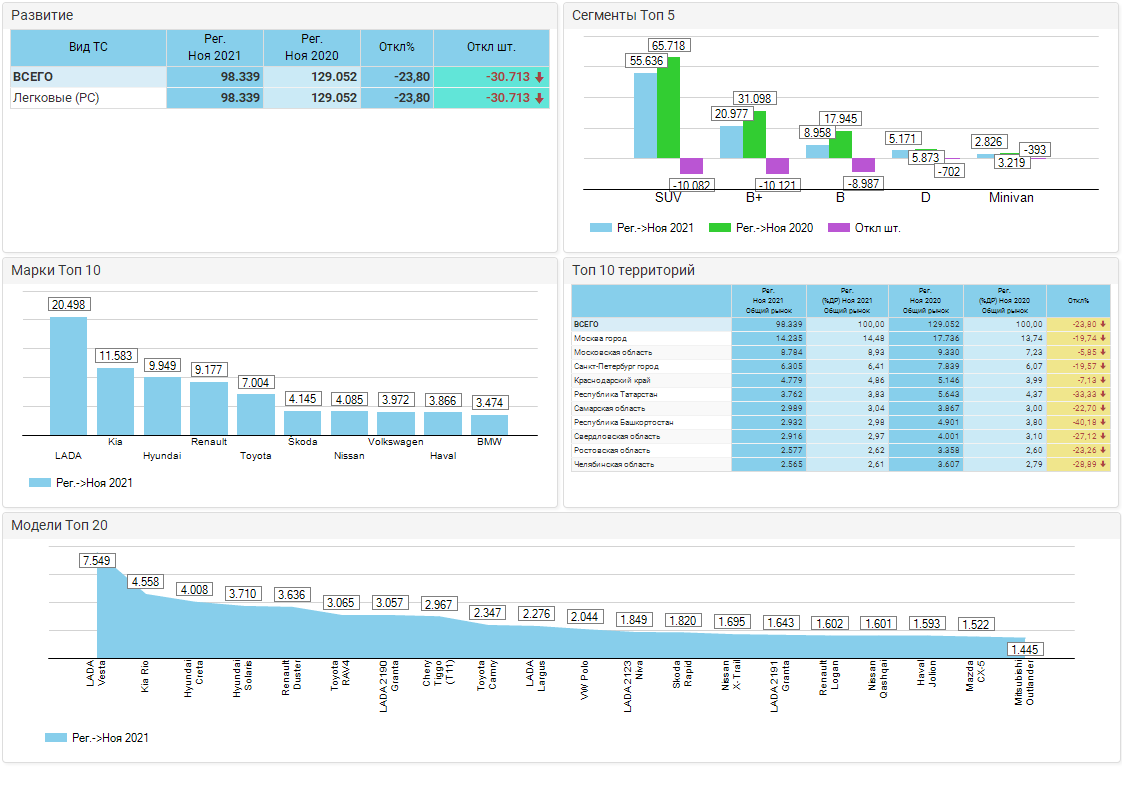Click the LADA bar in Марки Топ 10
The image size is (1122, 793).
coord(69,375)
